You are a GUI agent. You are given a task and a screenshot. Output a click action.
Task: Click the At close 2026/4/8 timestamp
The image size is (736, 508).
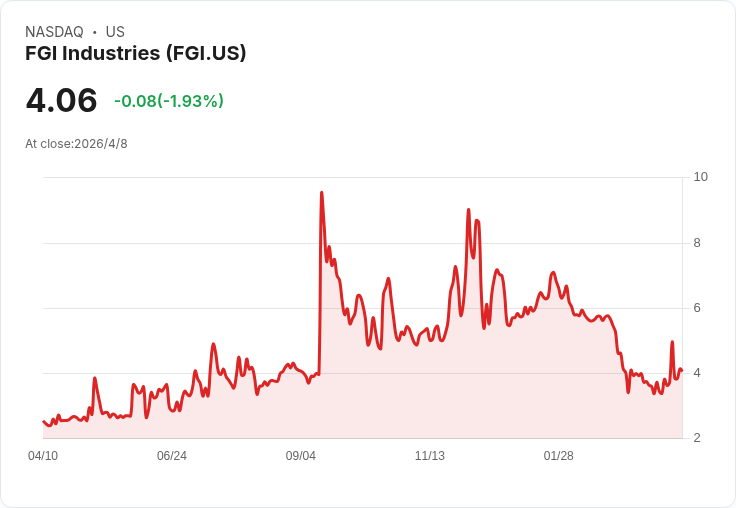(x=76, y=144)
